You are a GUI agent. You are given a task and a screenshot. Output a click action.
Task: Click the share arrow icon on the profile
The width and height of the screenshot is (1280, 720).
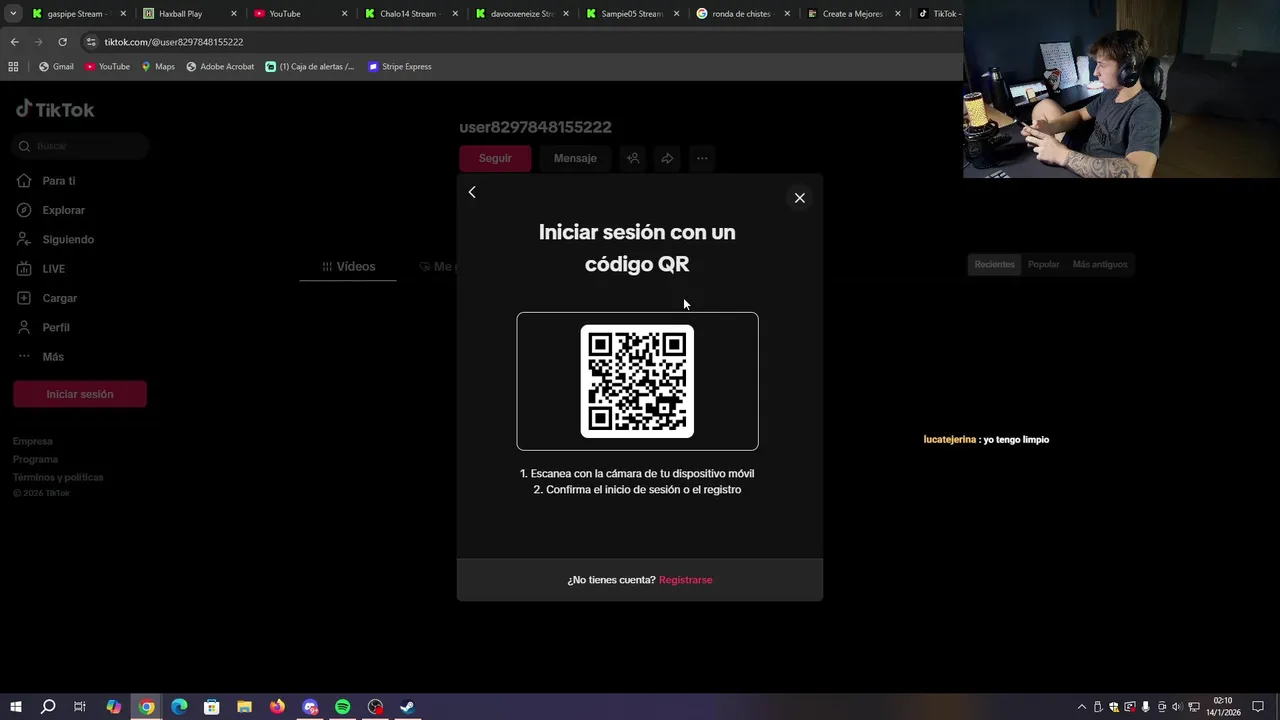pyautogui.click(x=667, y=158)
